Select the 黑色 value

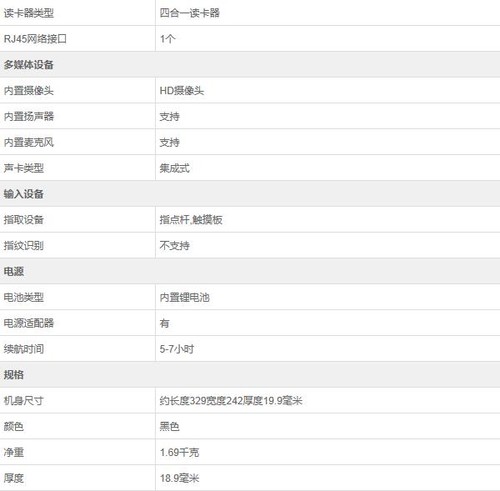169,426
